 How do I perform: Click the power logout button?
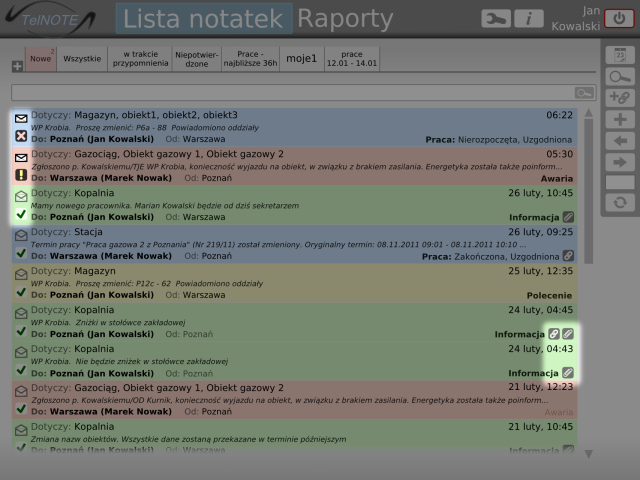click(x=619, y=19)
